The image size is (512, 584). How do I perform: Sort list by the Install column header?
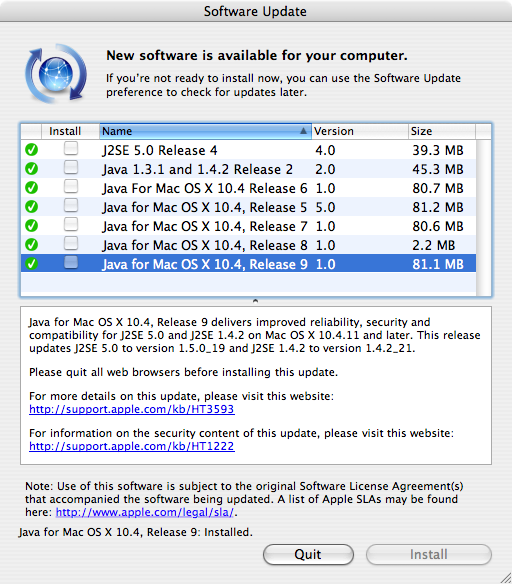(x=70, y=131)
